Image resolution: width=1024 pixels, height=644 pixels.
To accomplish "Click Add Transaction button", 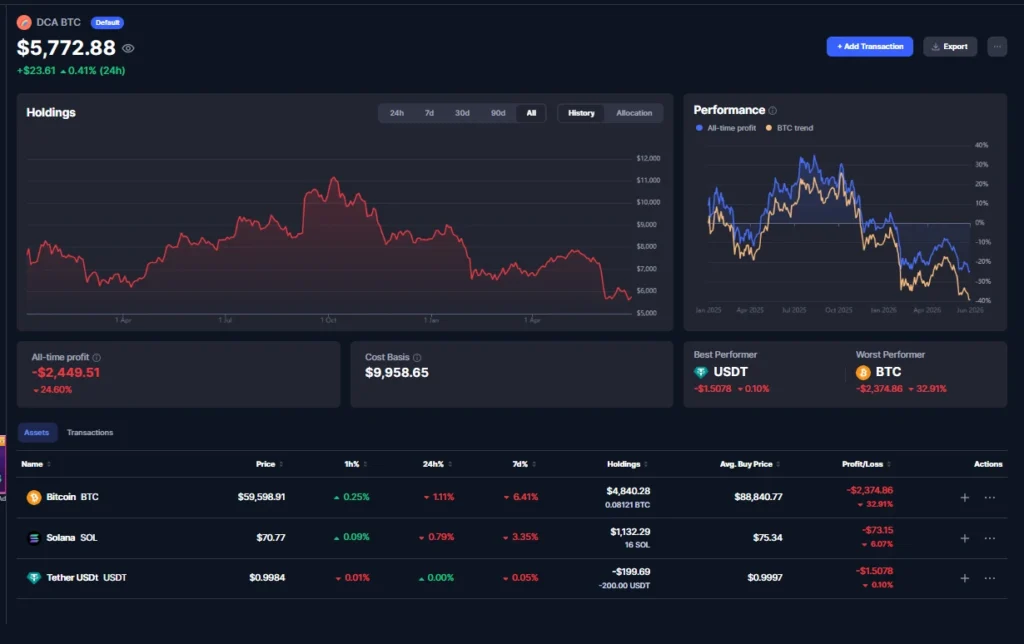I will tap(869, 46).
